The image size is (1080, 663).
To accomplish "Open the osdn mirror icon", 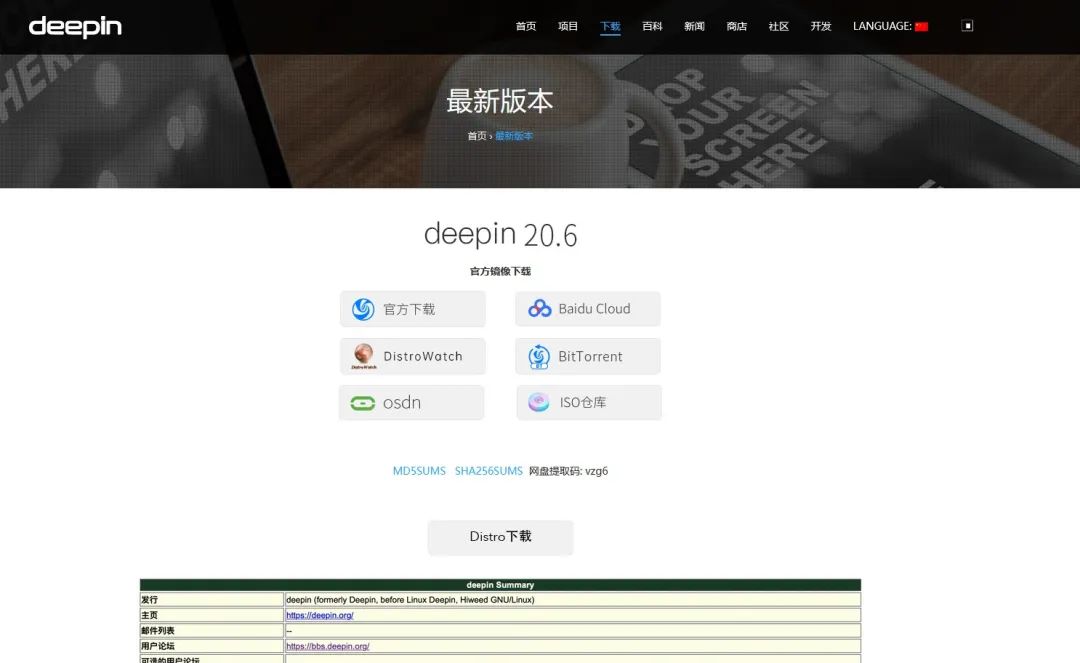I will (x=362, y=402).
